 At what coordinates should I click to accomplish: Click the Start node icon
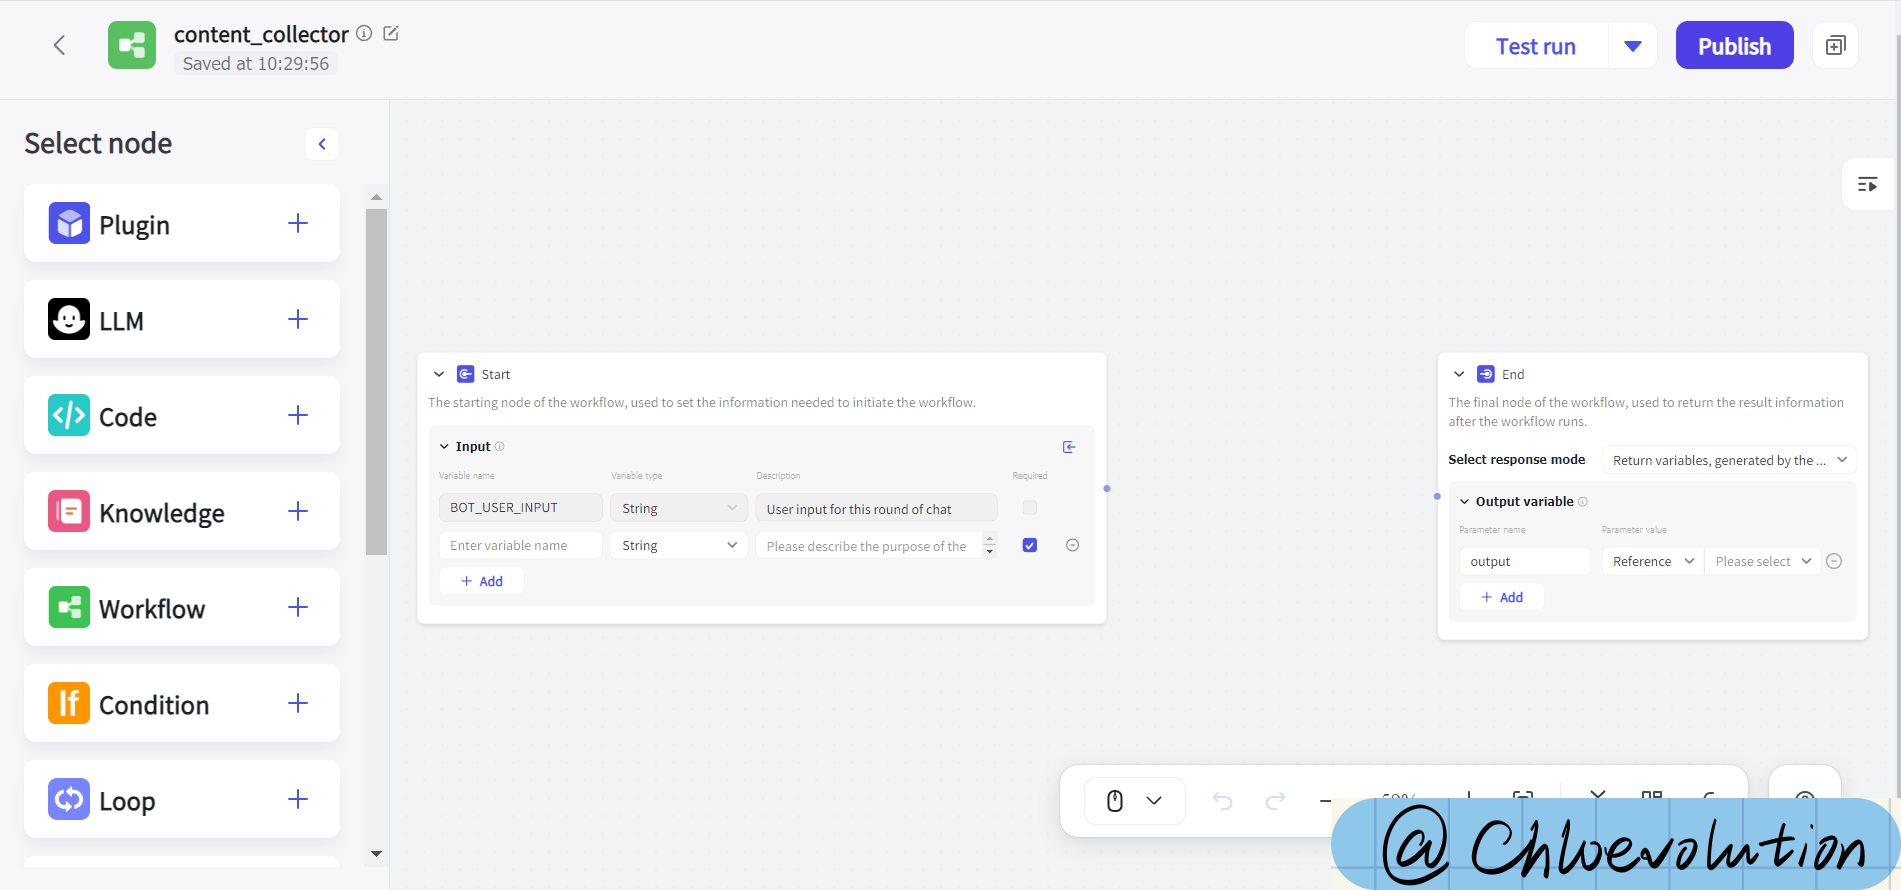[x=466, y=374]
